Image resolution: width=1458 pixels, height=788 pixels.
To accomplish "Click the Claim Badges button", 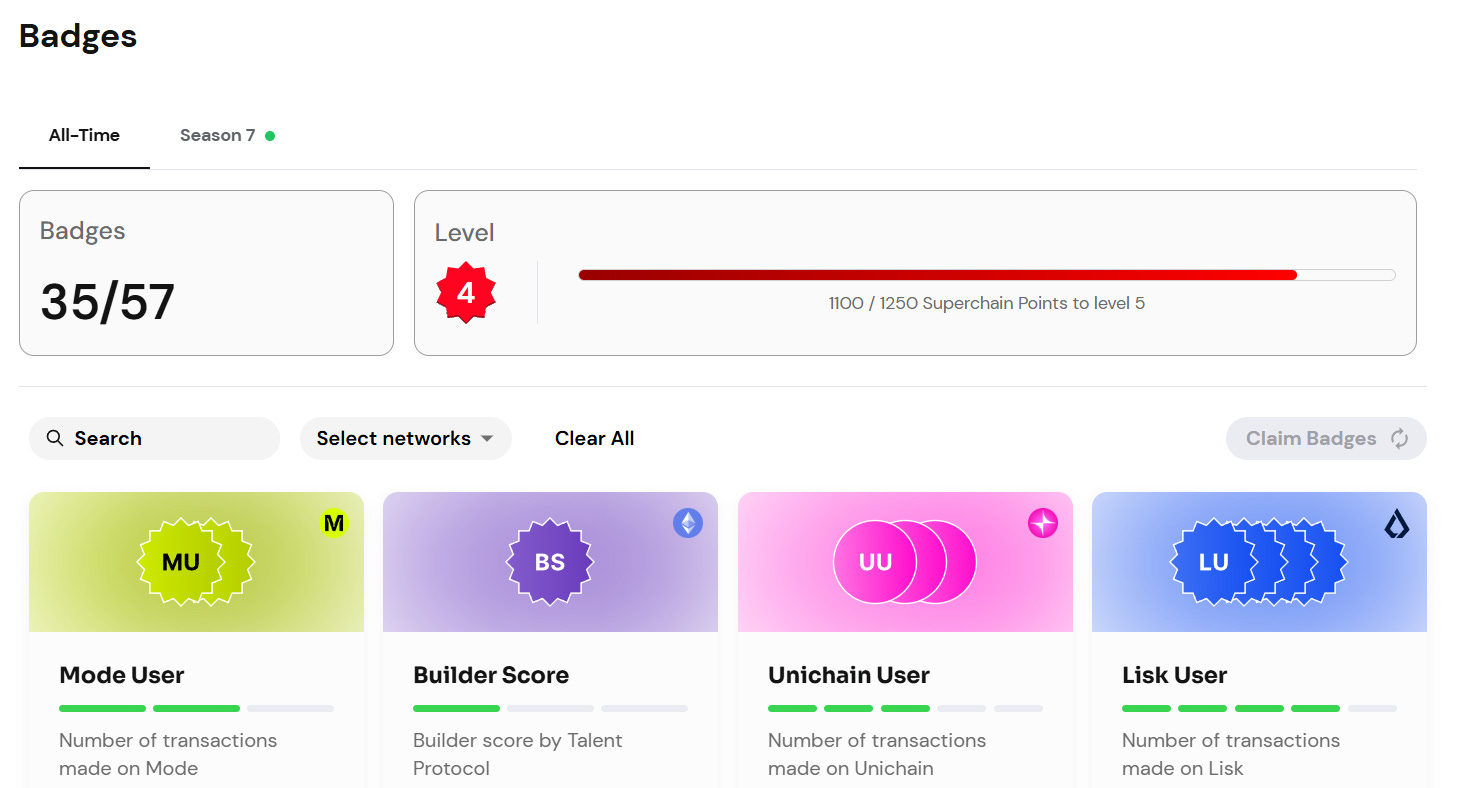I will coord(1326,438).
